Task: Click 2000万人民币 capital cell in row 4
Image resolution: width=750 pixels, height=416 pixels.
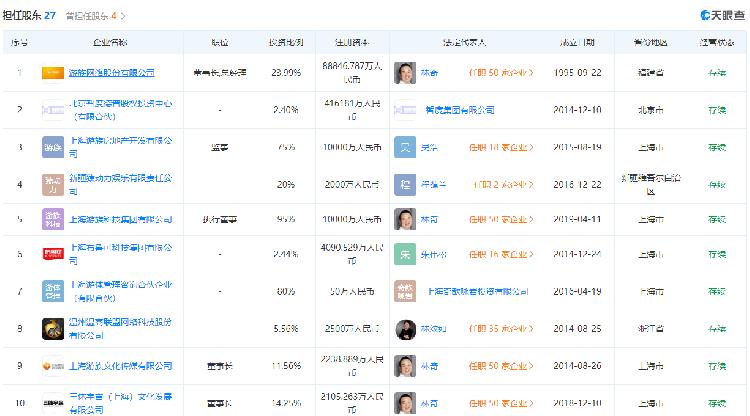Action: coord(352,185)
